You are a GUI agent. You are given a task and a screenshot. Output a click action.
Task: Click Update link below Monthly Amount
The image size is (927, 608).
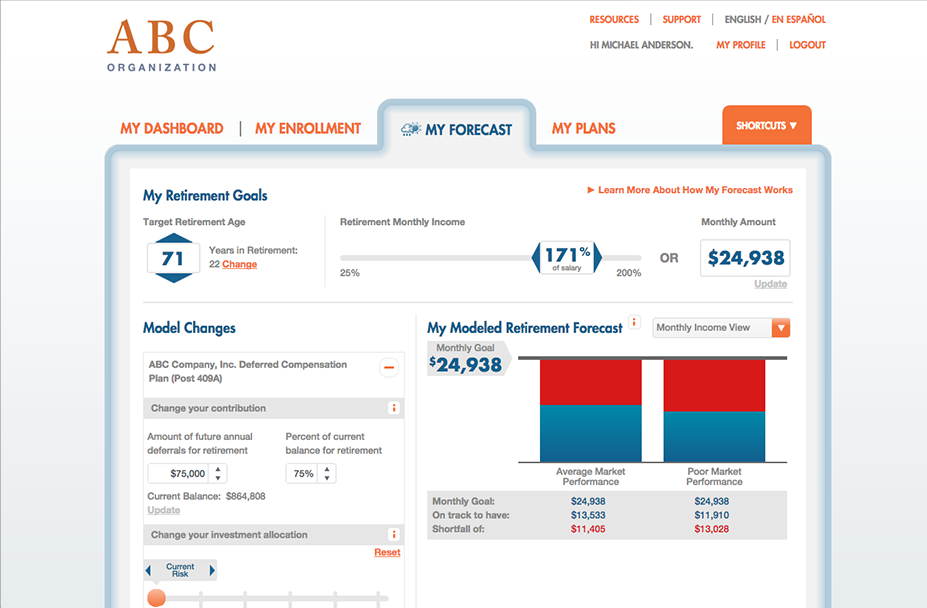pyautogui.click(x=770, y=284)
